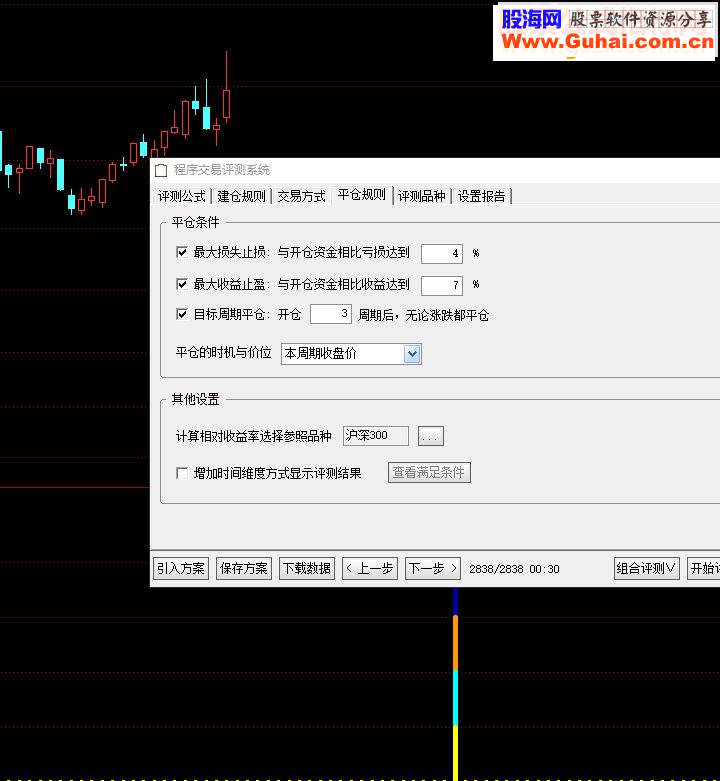Click the 00:30 elapsed time text
720x781 pixels.
click(544, 569)
